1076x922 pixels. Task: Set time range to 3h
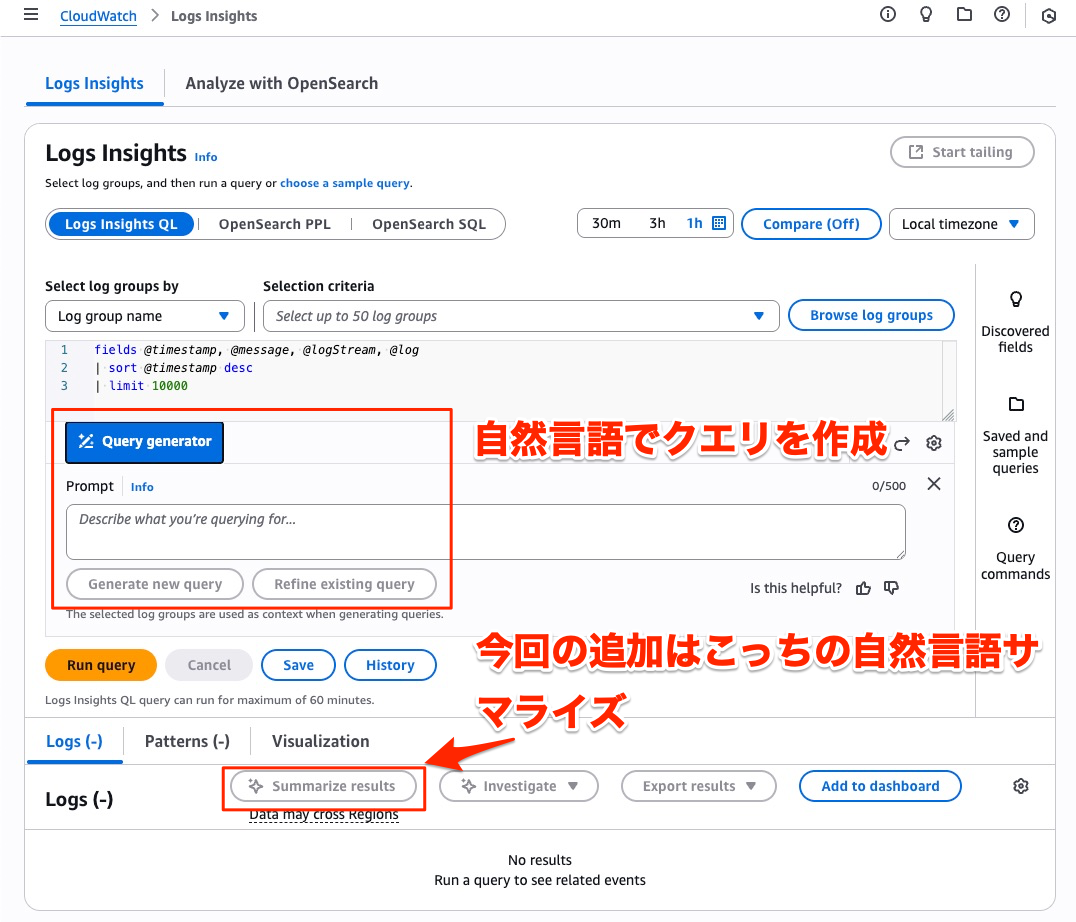(x=657, y=224)
